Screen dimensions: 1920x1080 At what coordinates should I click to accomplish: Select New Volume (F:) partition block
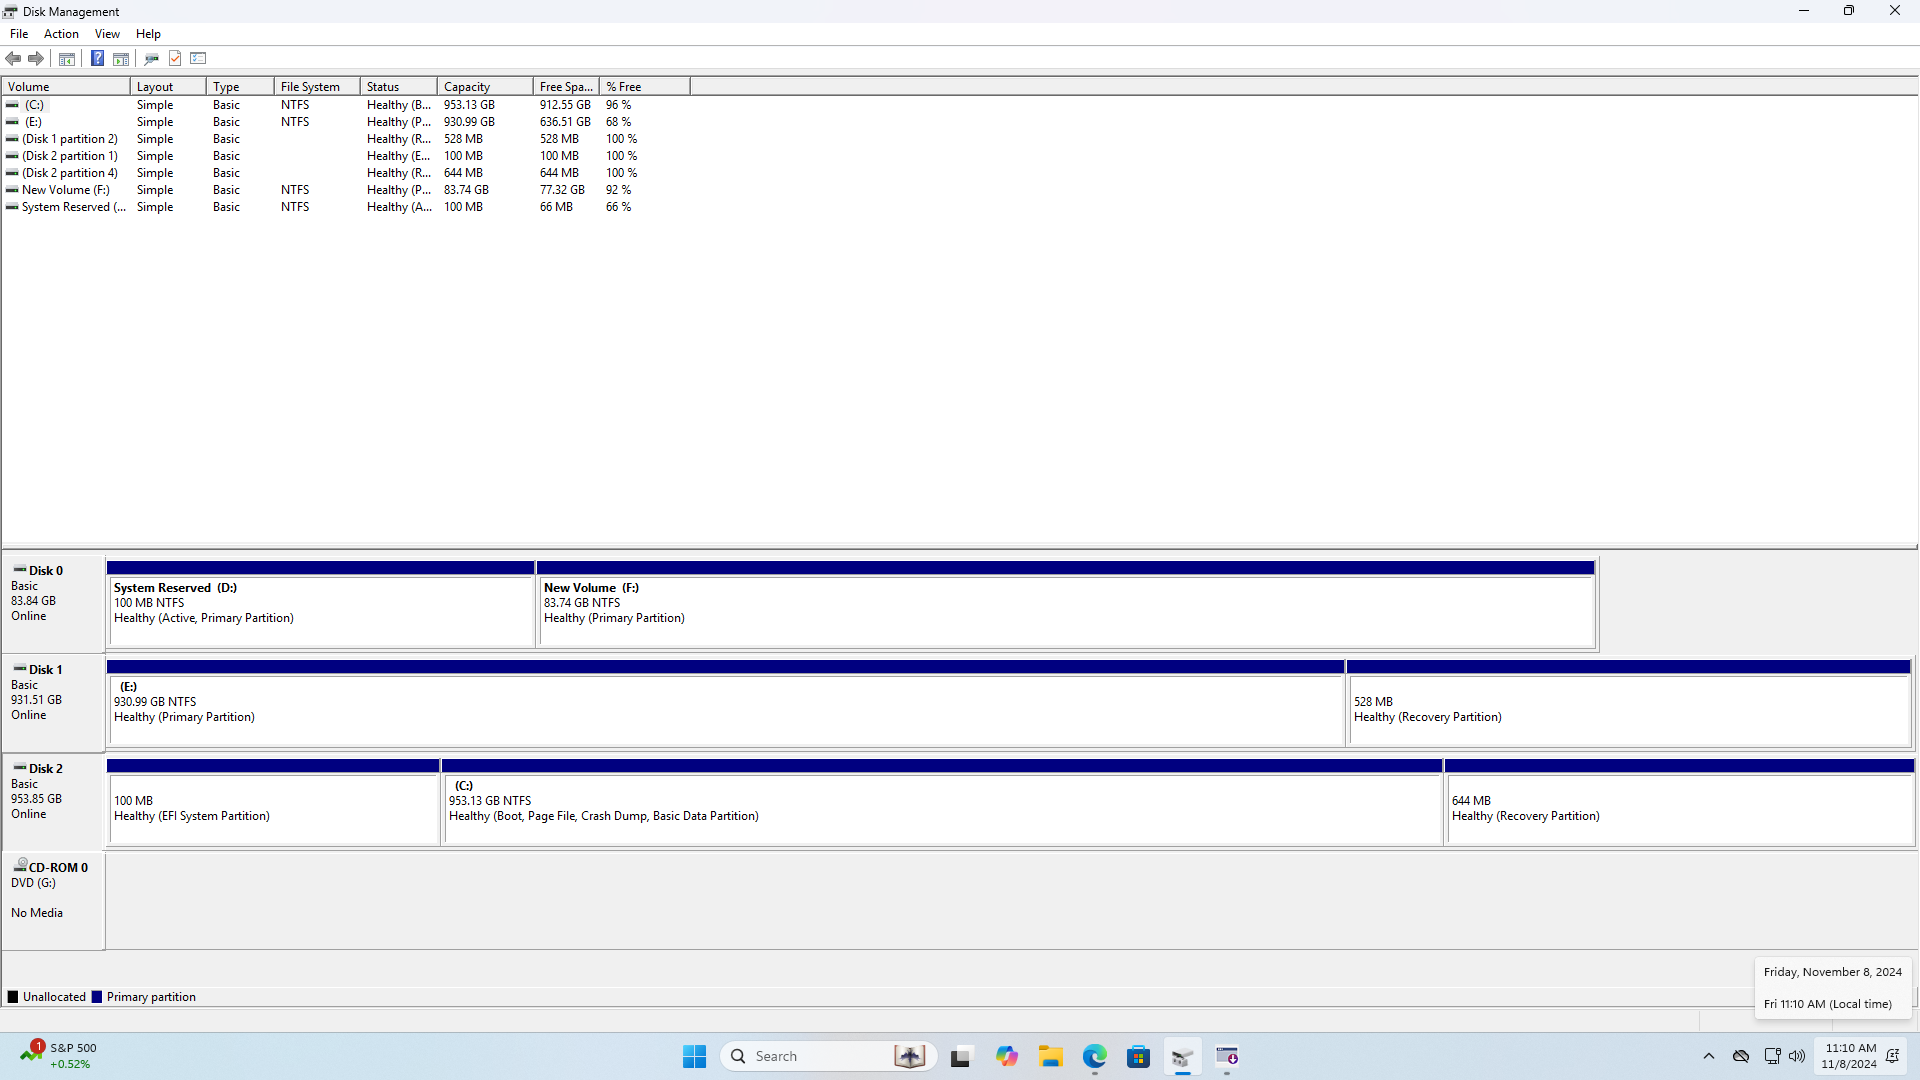tap(1066, 604)
